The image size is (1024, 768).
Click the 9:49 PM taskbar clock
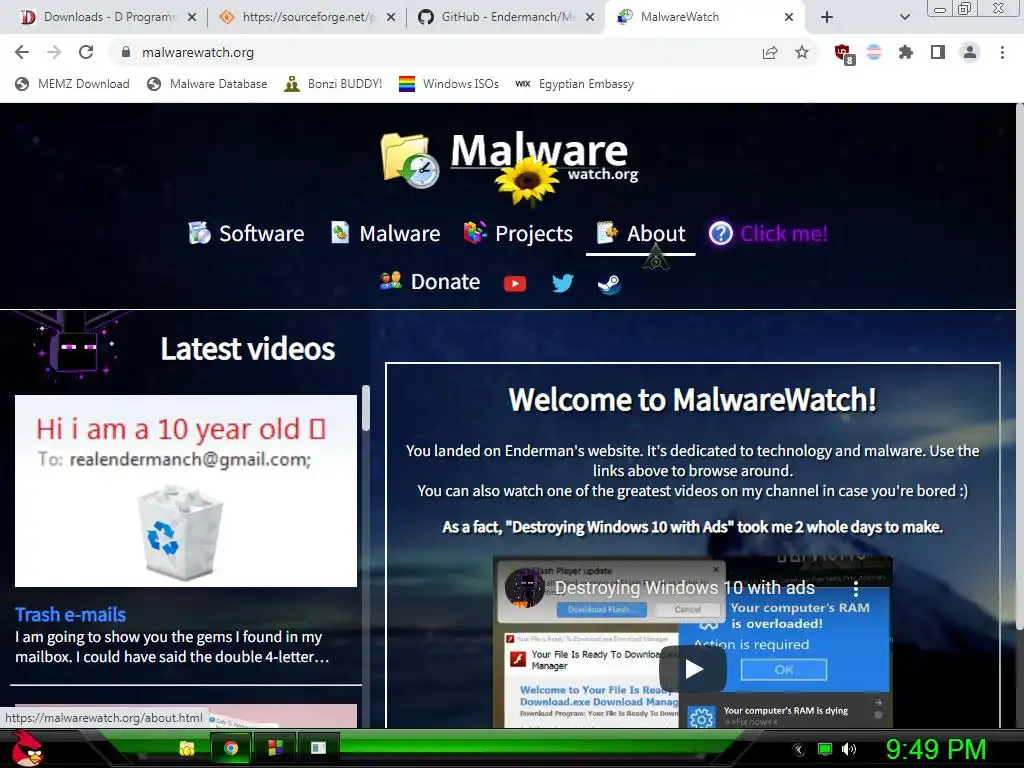tap(935, 749)
